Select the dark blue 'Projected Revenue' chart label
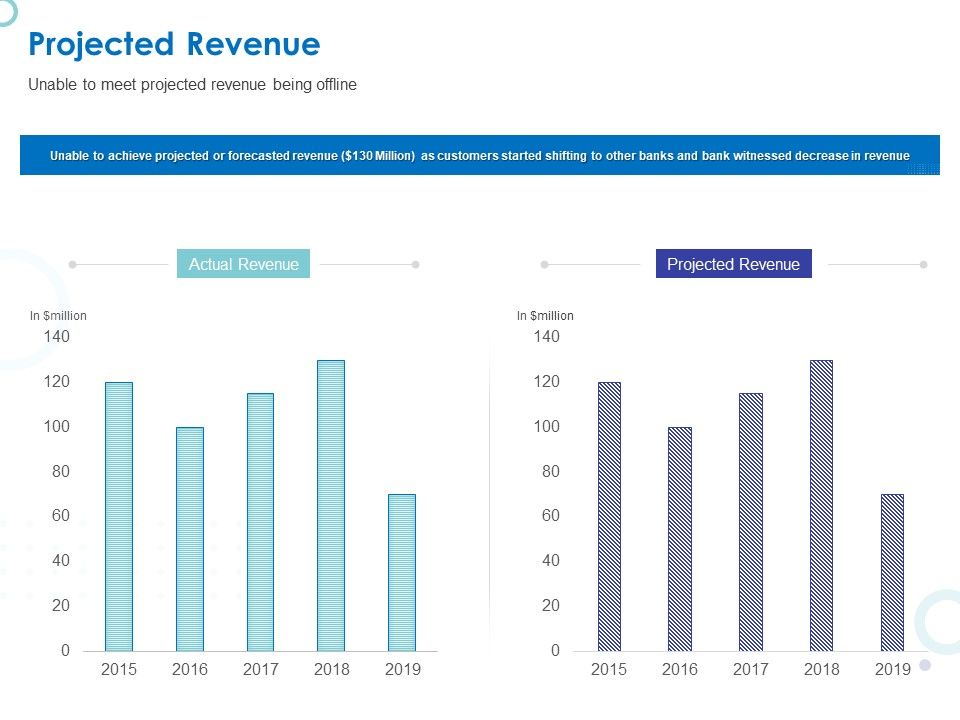Screen dimensions: 960x720 (733, 264)
